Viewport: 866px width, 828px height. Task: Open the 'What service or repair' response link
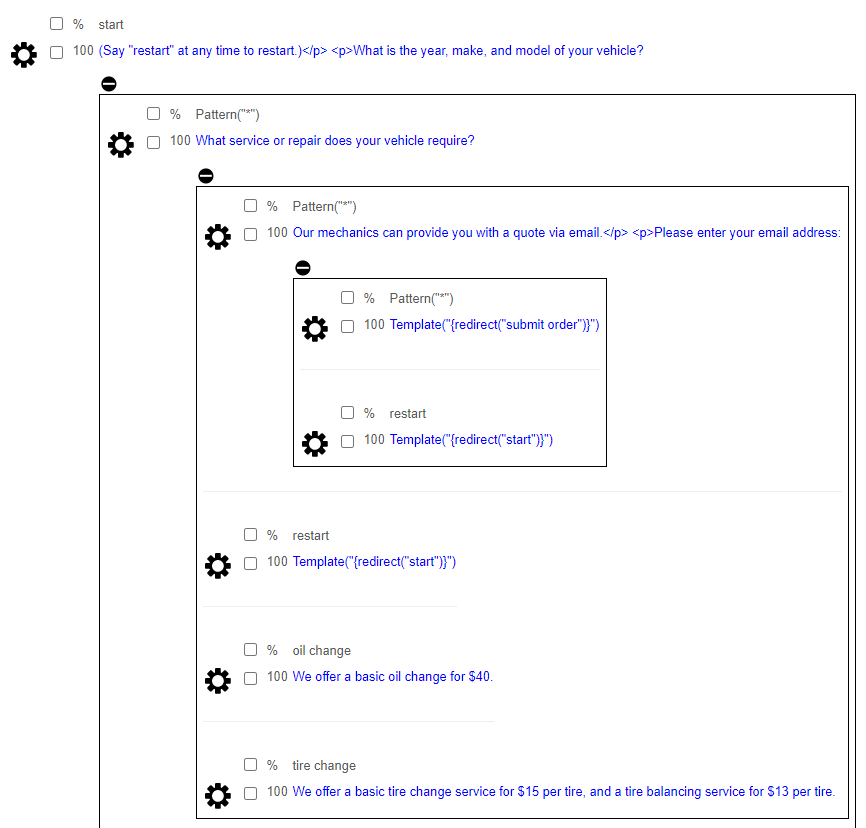335,140
